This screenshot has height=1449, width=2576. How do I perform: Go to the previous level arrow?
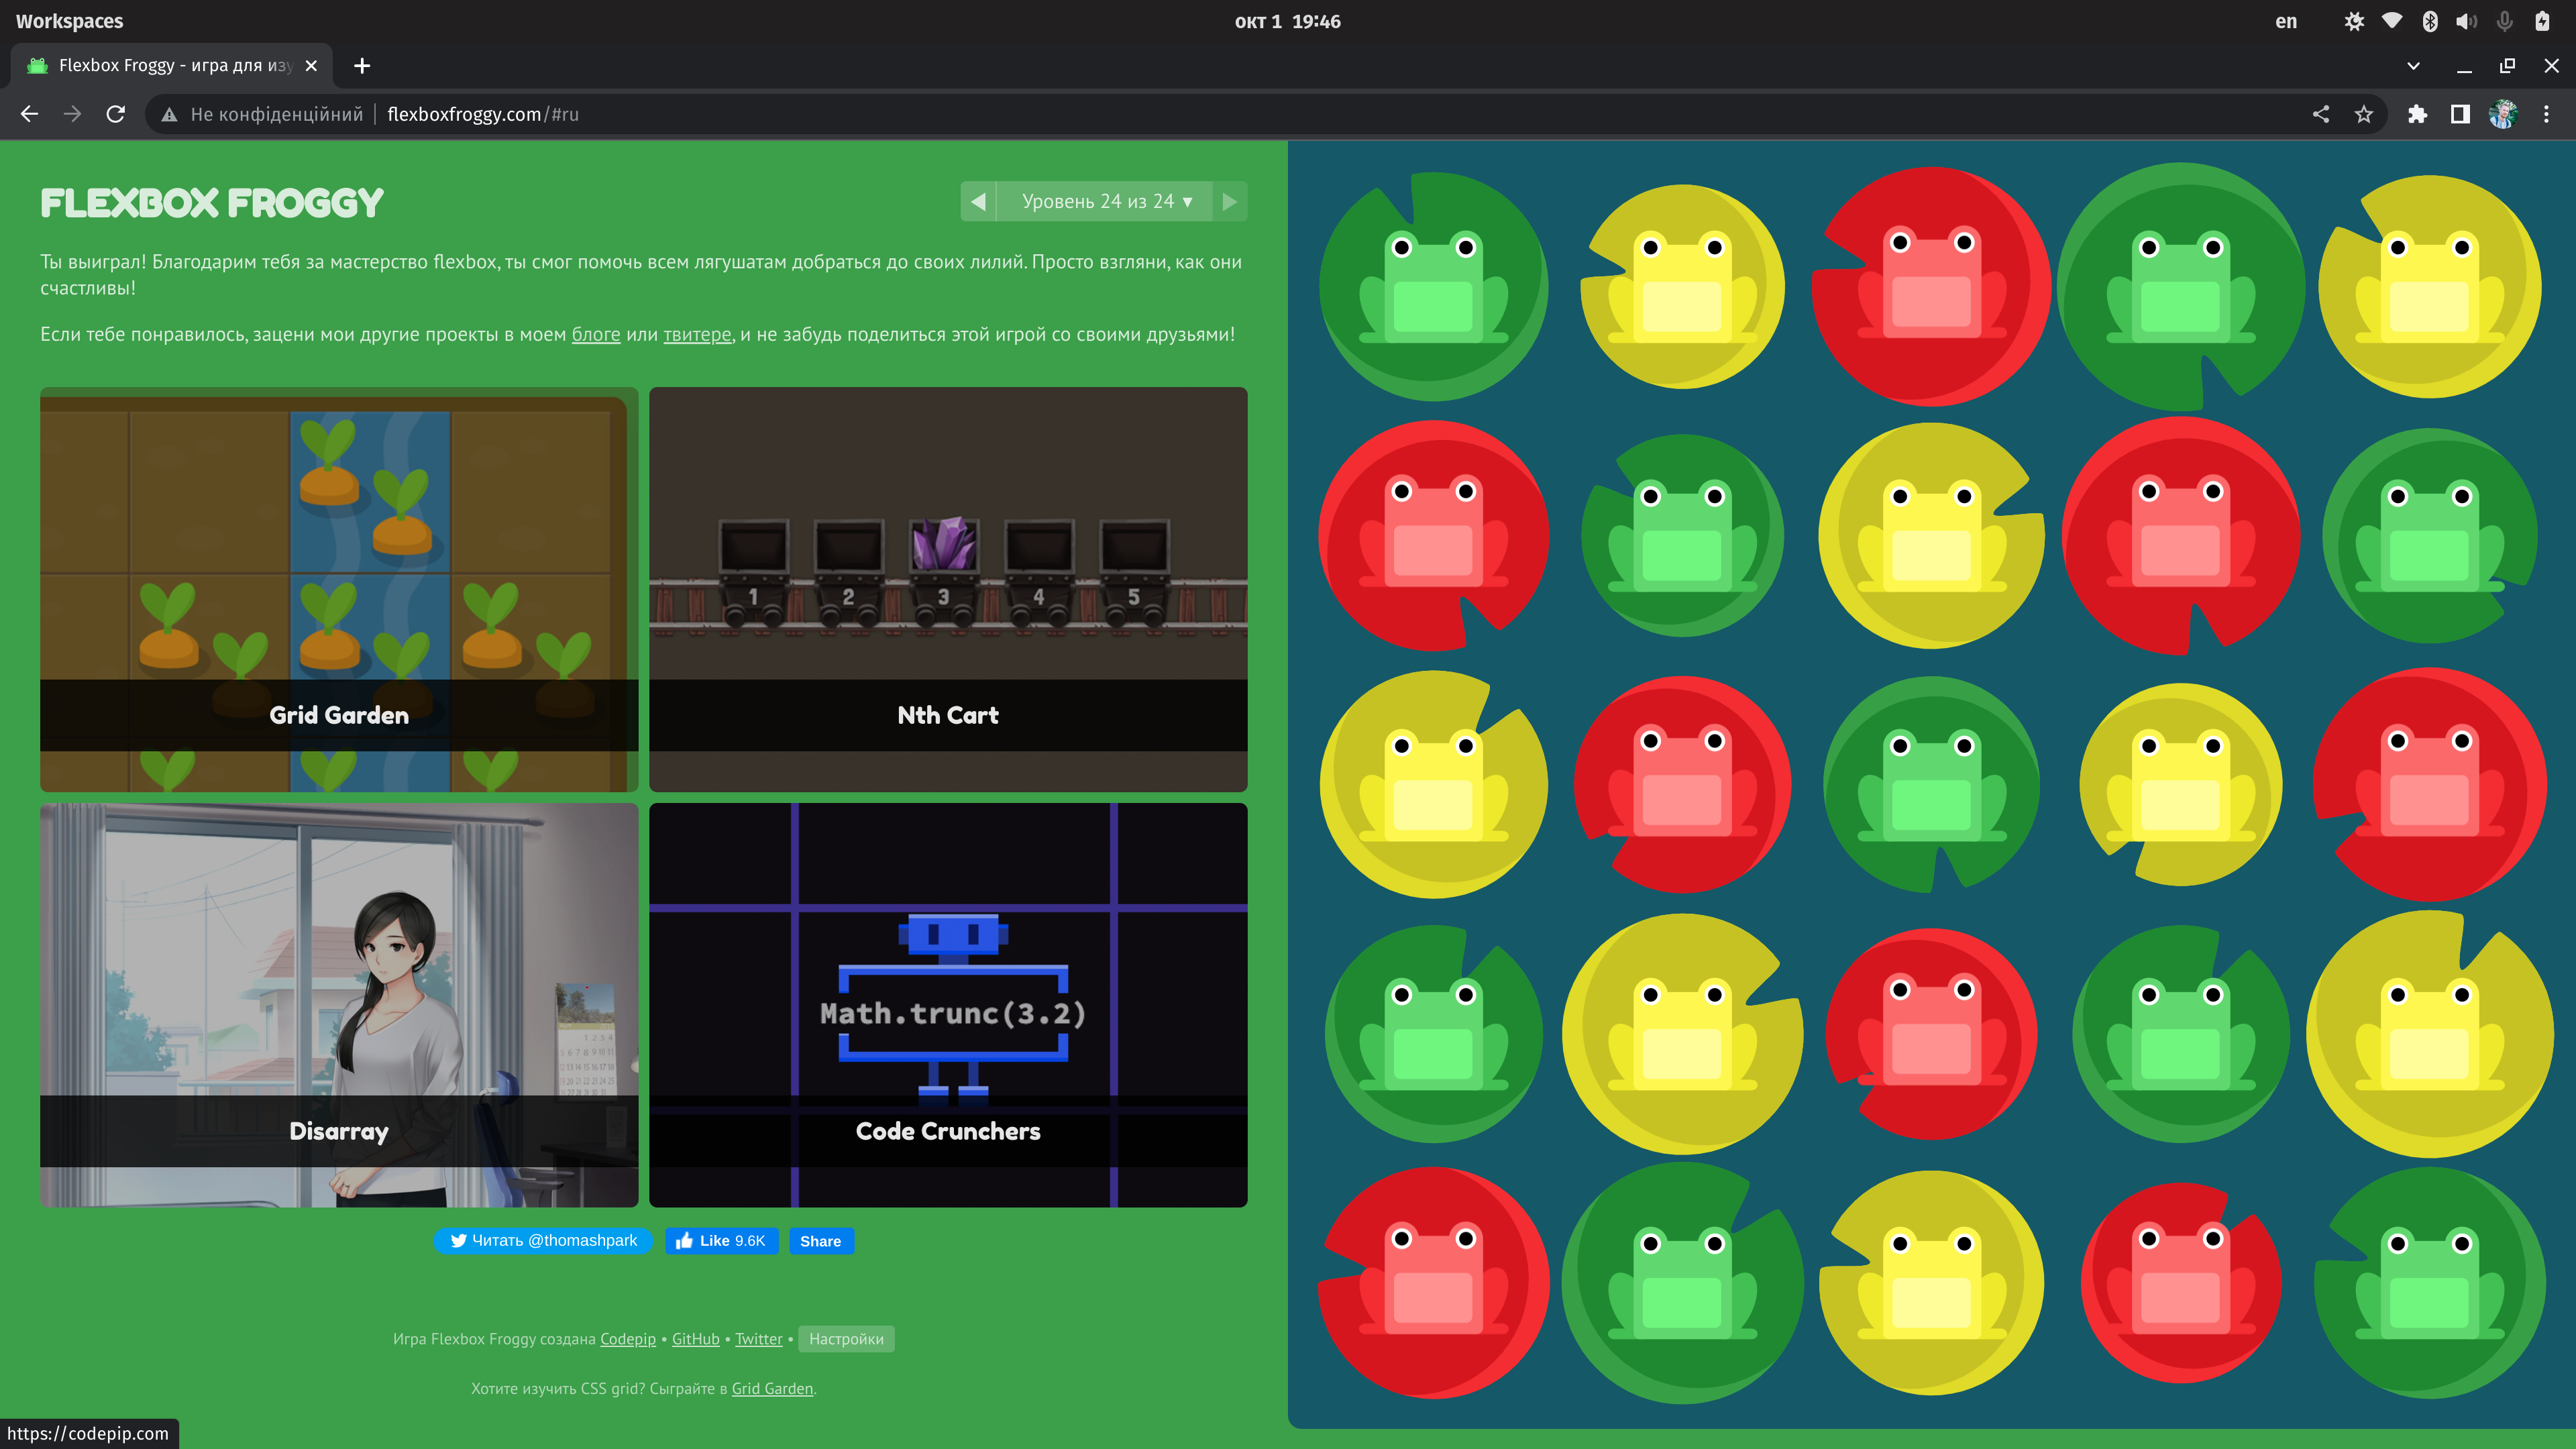coord(978,201)
